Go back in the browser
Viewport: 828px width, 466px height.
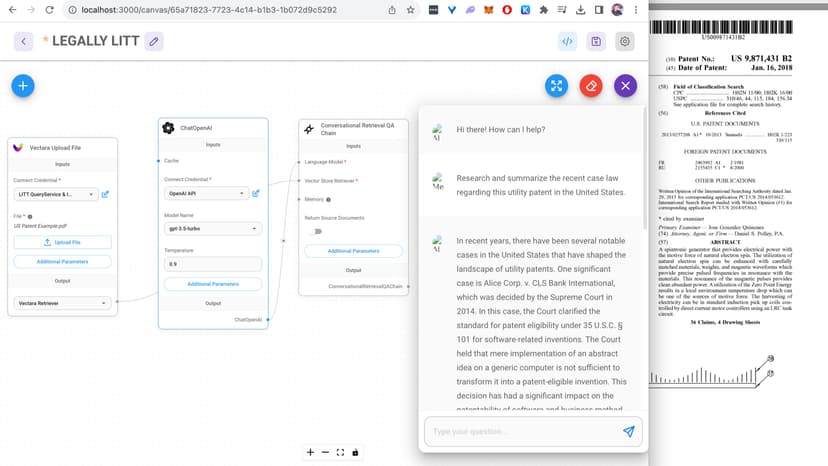(13, 10)
